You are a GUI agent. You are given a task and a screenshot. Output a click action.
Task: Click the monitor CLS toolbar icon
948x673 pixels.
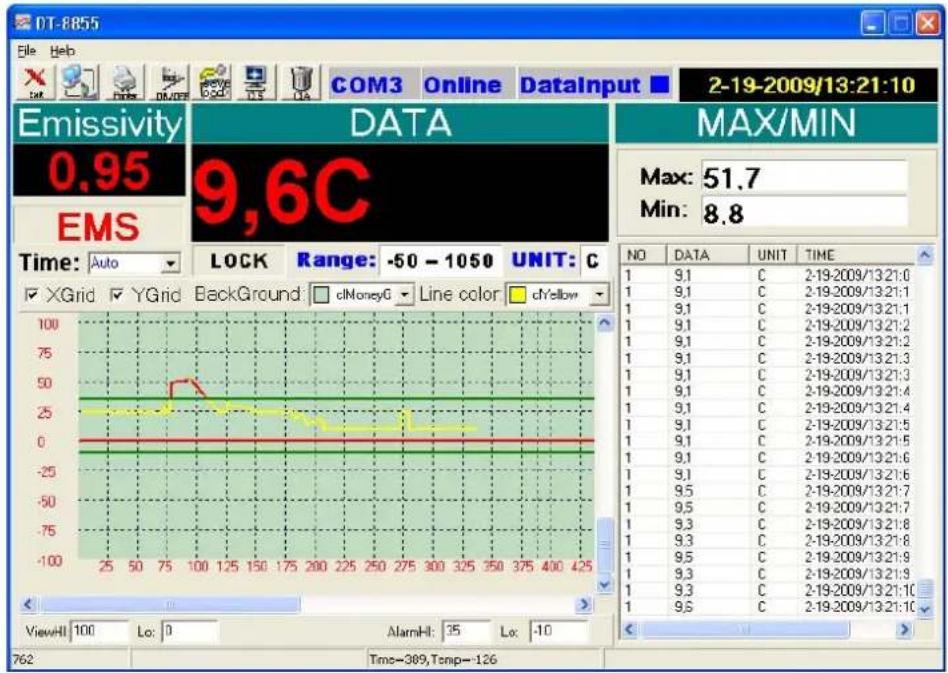(x=257, y=82)
